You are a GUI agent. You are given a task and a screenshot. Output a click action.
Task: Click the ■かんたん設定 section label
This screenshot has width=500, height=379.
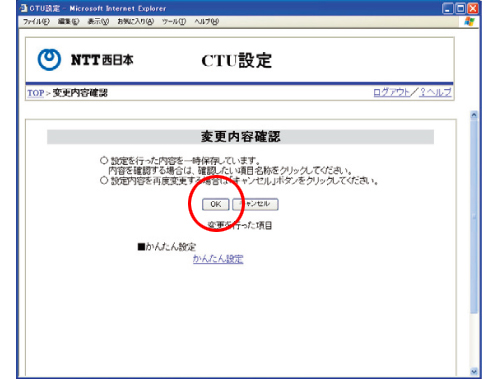(167, 247)
